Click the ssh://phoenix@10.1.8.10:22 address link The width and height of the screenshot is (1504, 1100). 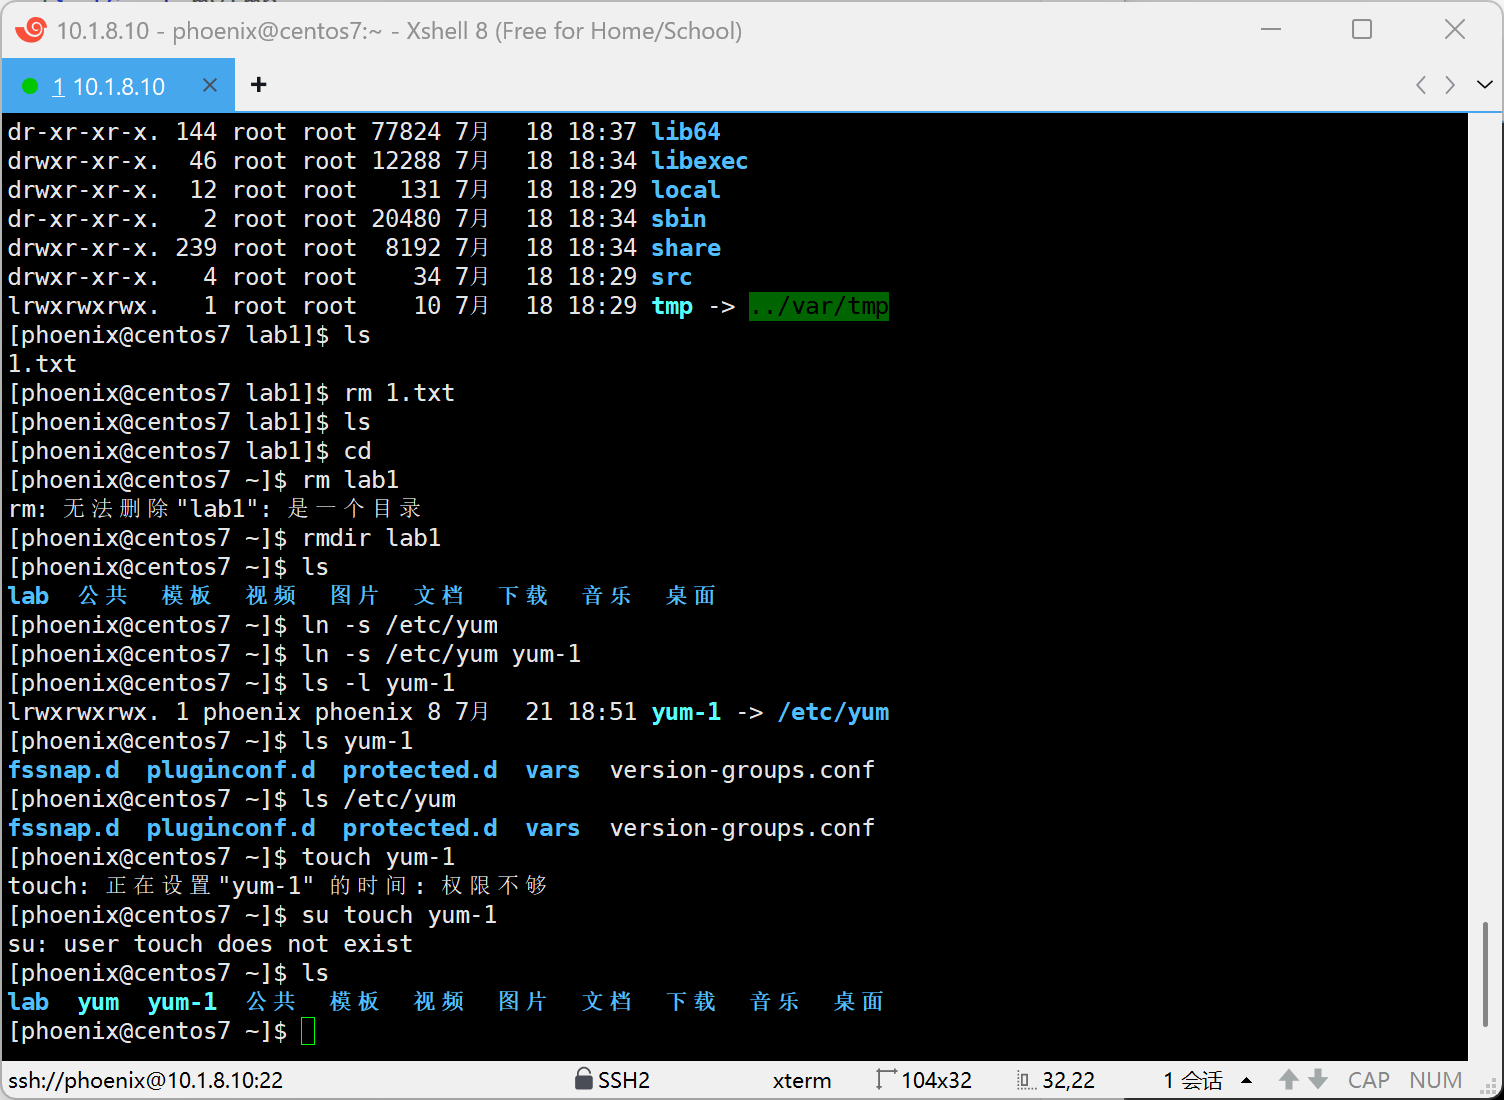(146, 1080)
